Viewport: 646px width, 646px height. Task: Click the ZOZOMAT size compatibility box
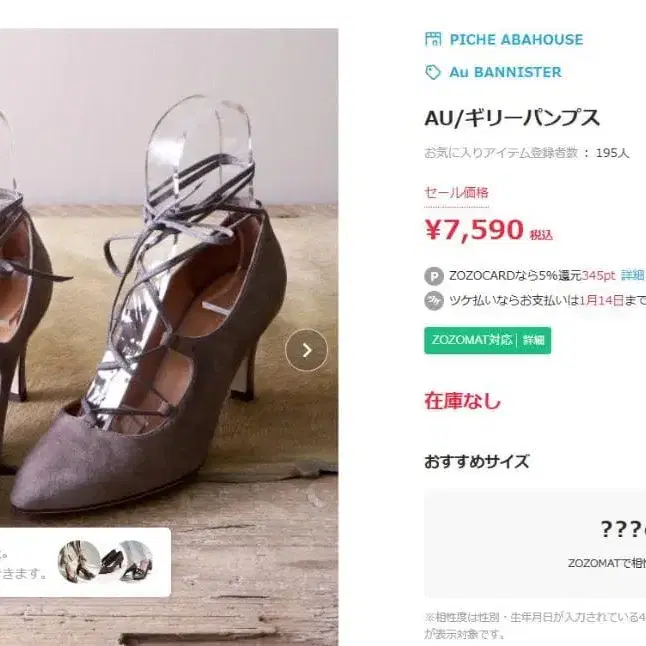coord(535,544)
